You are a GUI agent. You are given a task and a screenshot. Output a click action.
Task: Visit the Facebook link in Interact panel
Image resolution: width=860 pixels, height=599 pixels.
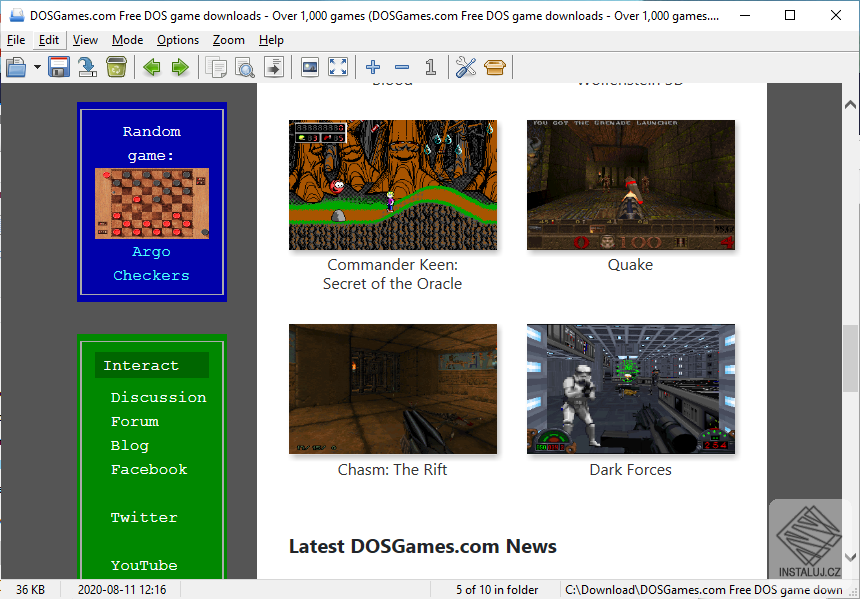148,469
